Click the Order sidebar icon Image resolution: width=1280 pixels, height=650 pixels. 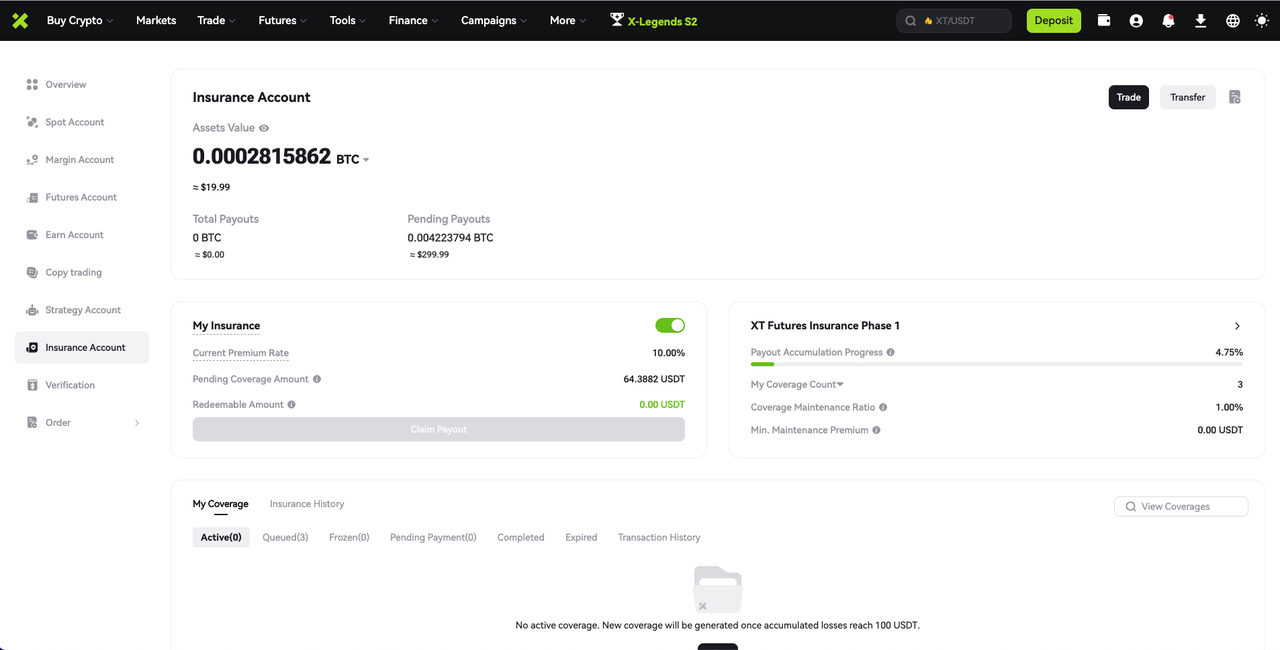tap(32, 422)
